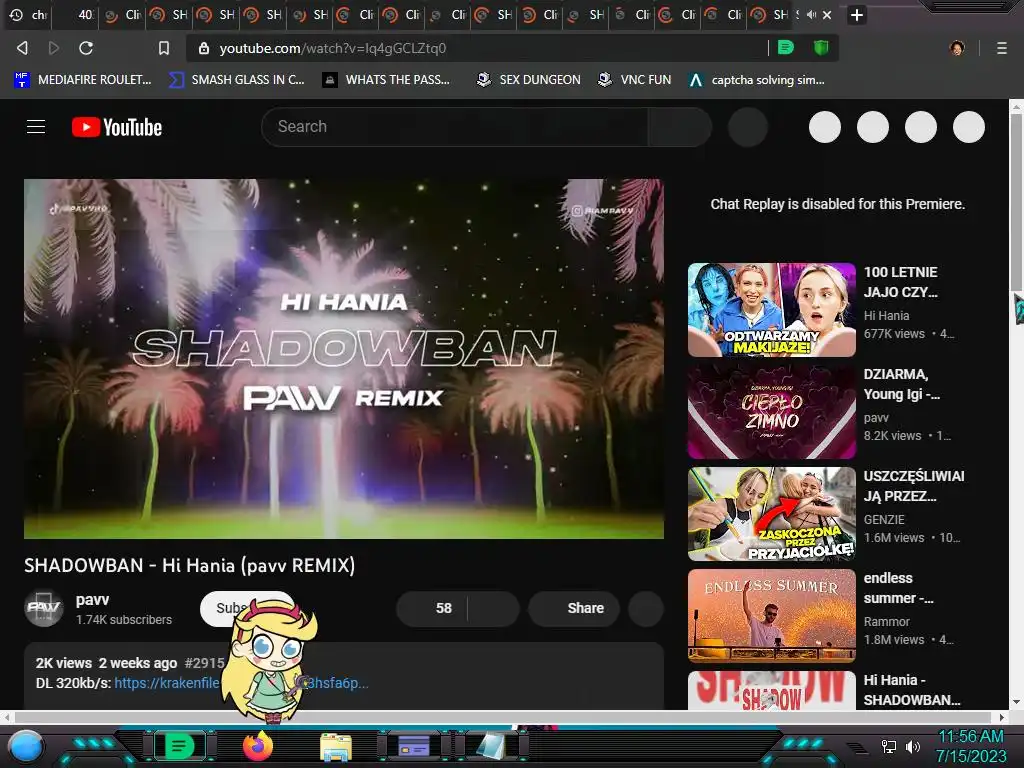Like the video with 58 likes
This screenshot has width=1024, height=768.
coord(433,608)
